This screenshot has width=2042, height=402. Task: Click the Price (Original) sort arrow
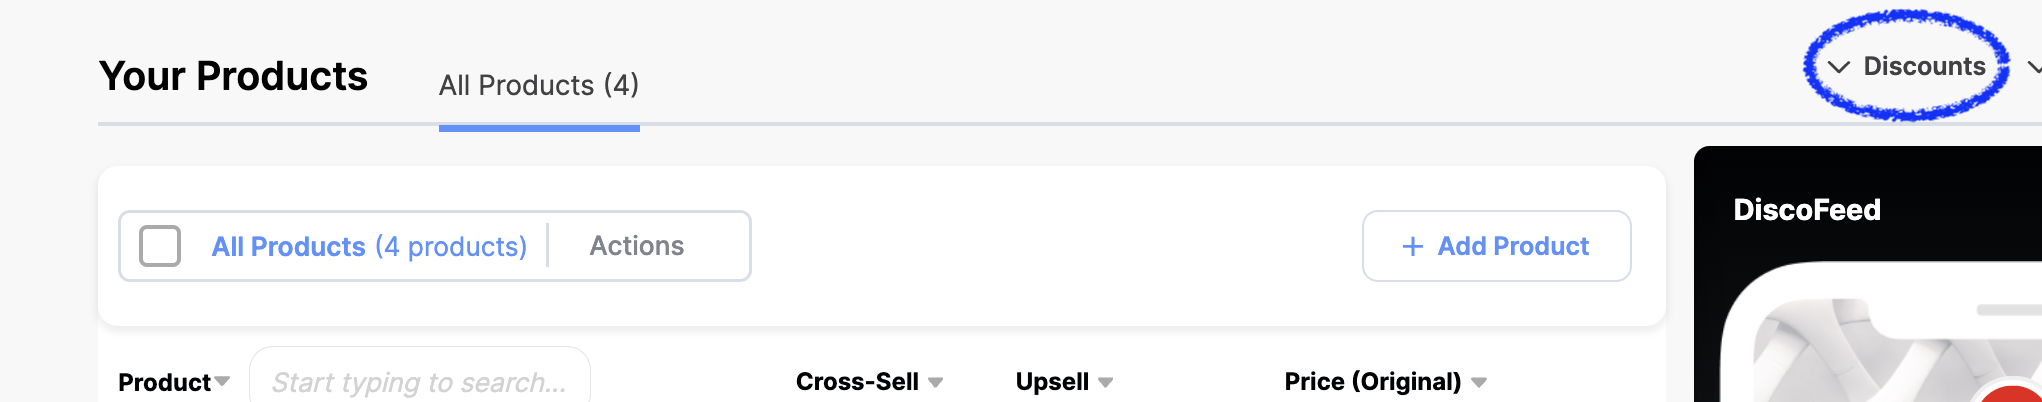[1479, 382]
